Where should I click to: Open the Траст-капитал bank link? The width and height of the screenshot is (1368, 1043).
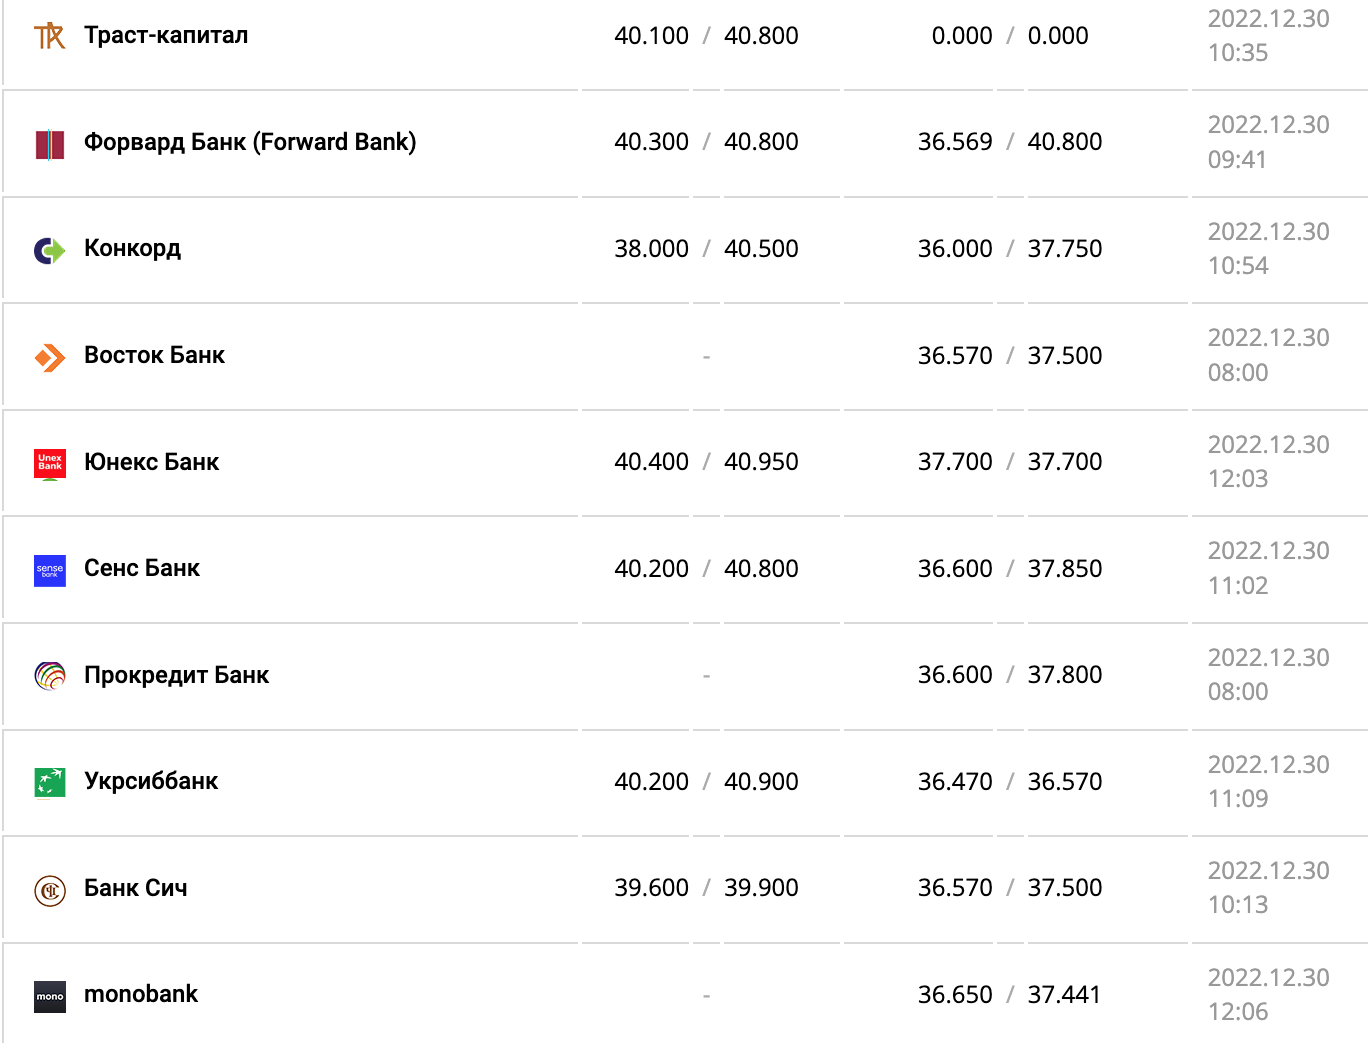click(166, 35)
